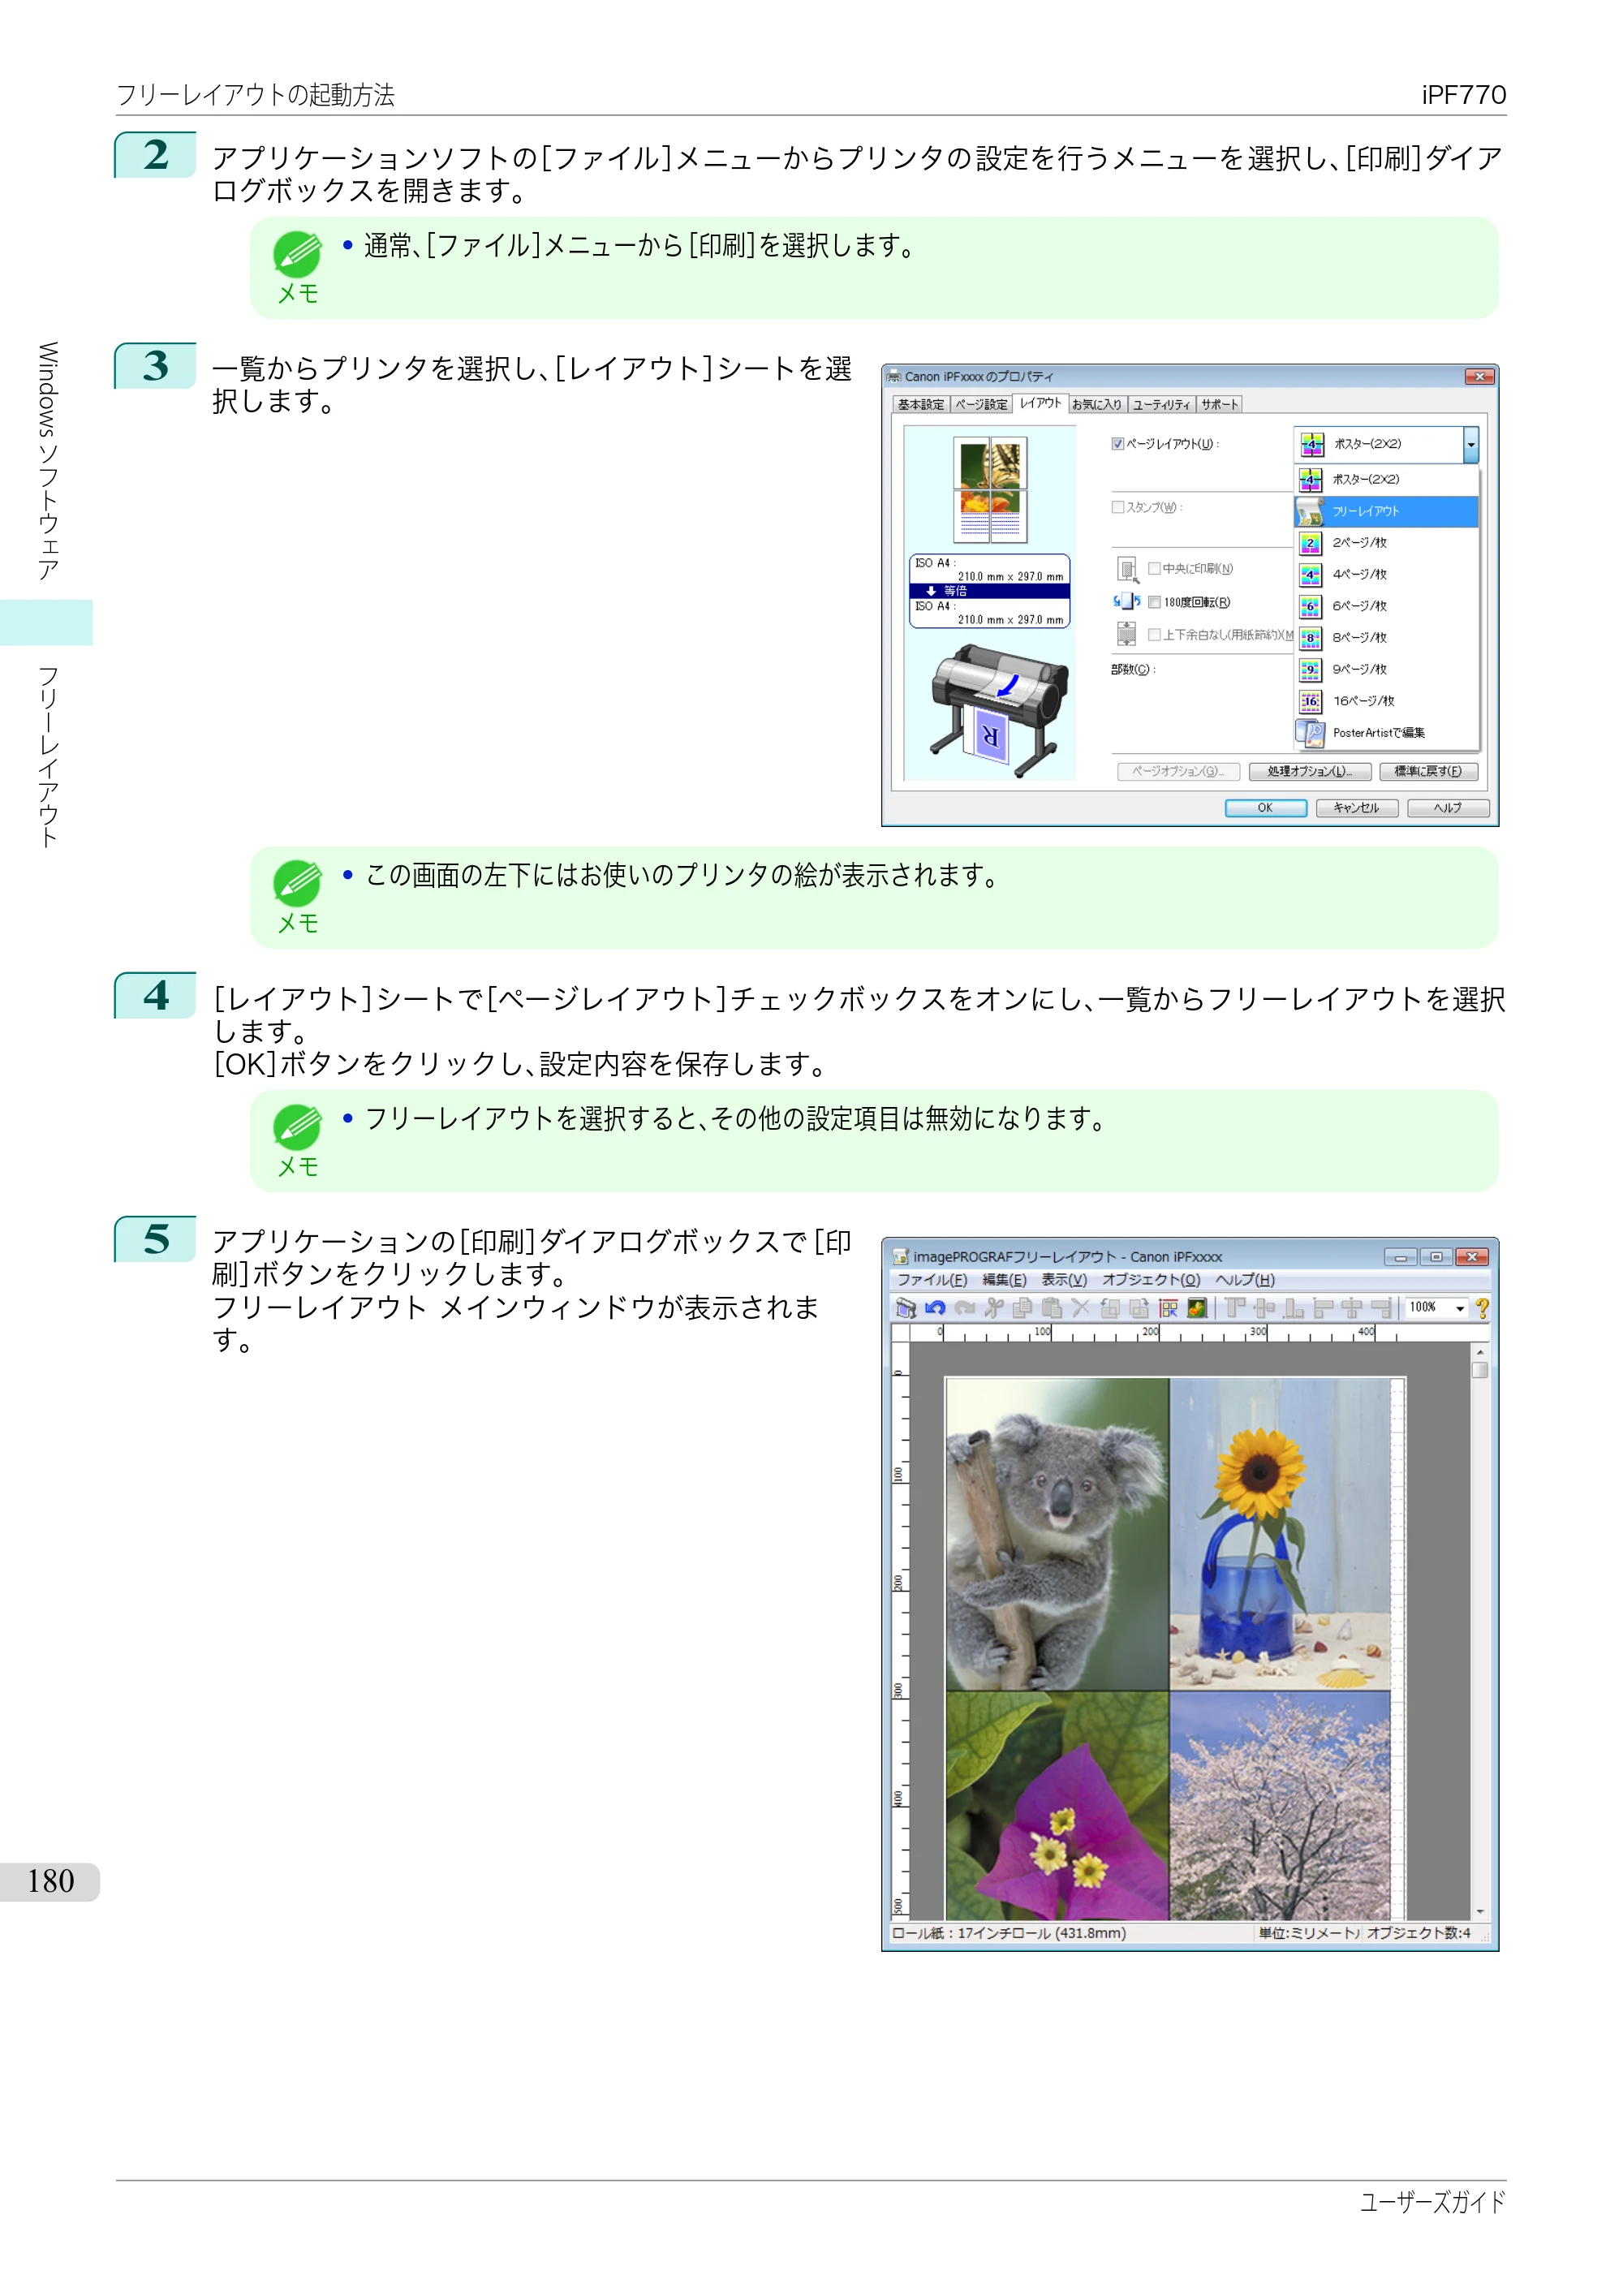Viewport: 1623px width, 2296px height.
Task: Click the image-picture icon in the toolbar
Action: [x=1197, y=1308]
